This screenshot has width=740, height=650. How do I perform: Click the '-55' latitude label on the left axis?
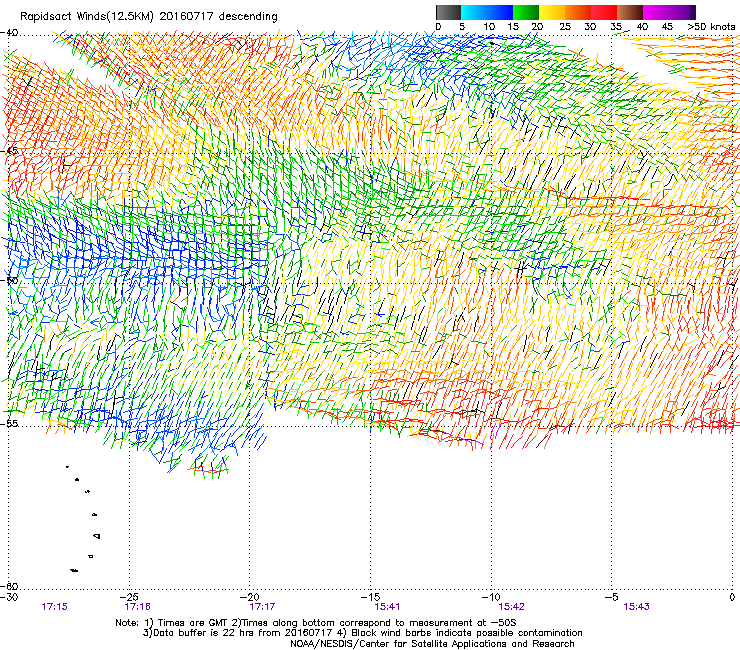coord(9,423)
